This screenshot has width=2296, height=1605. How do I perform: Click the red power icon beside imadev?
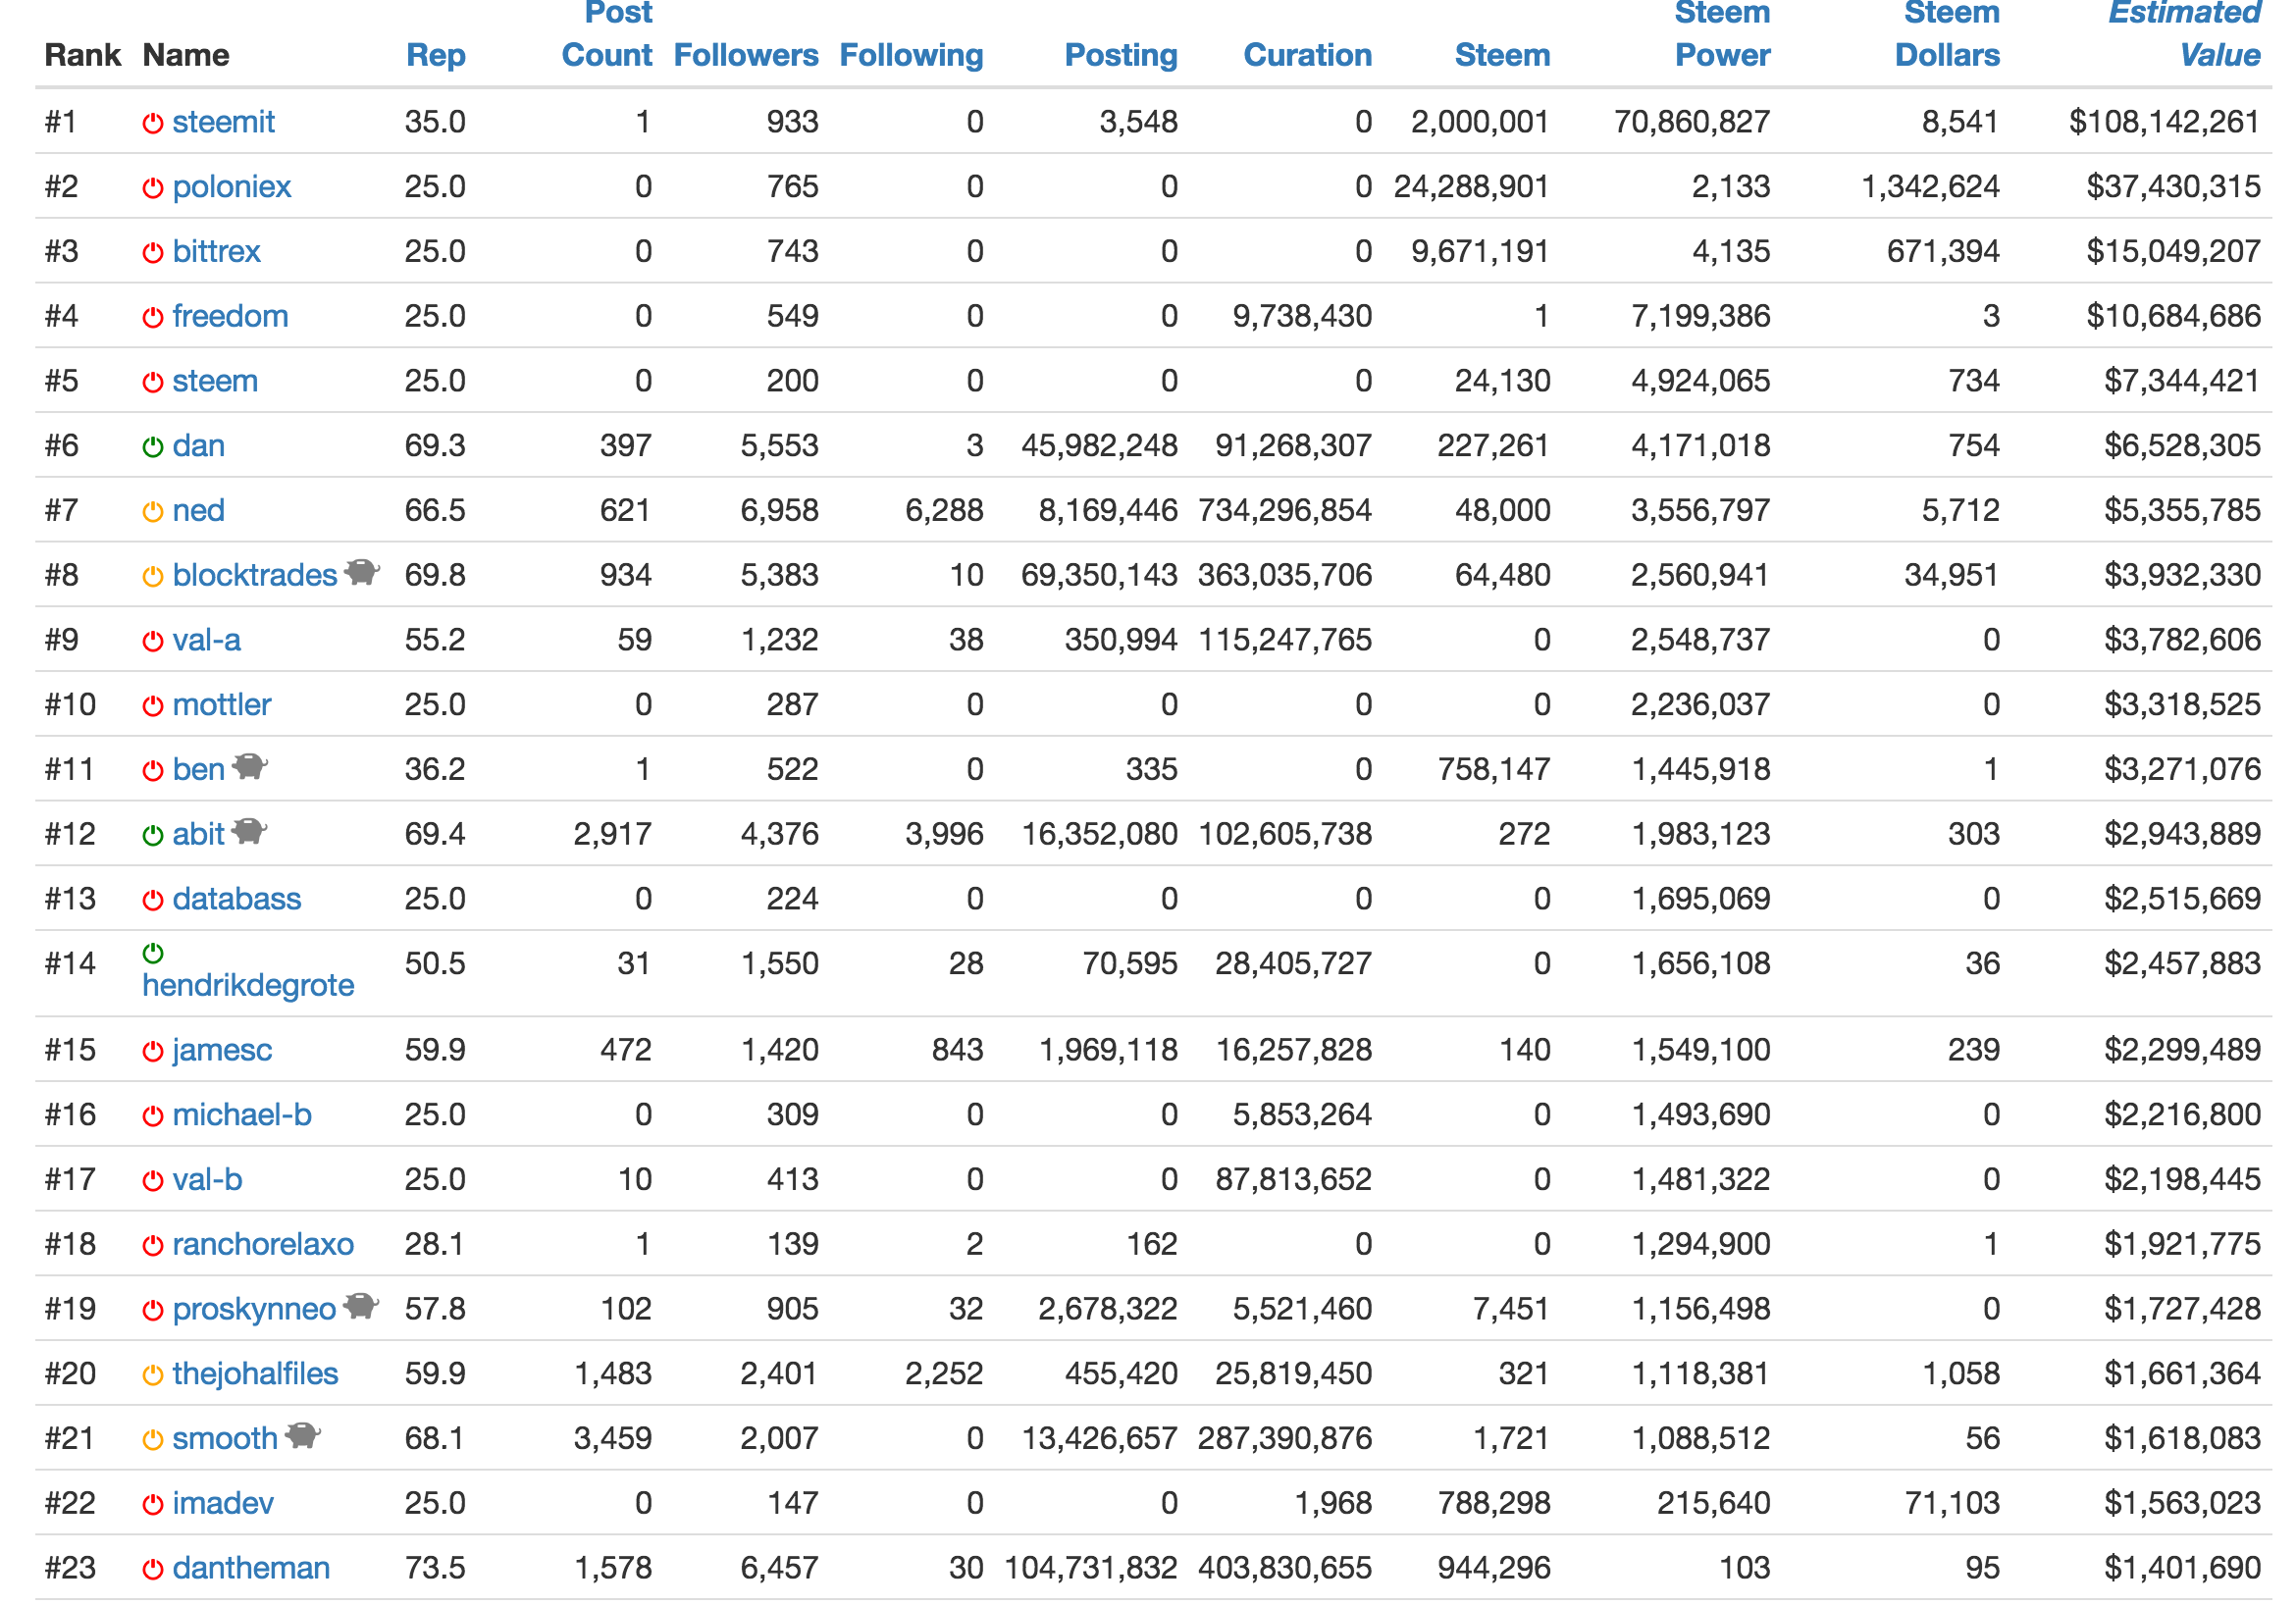coord(152,1505)
